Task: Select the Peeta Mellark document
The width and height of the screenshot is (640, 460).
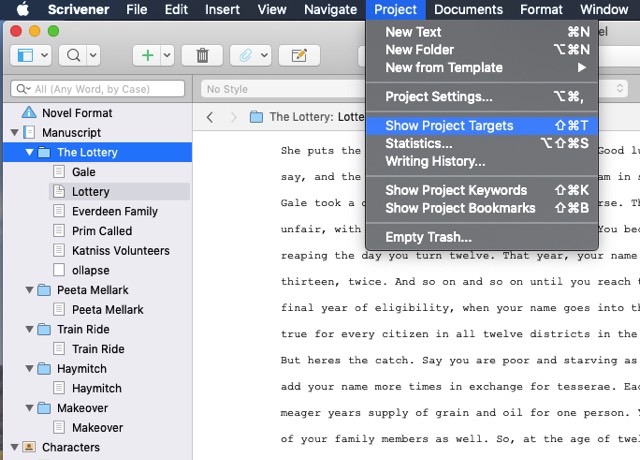Action: point(108,309)
